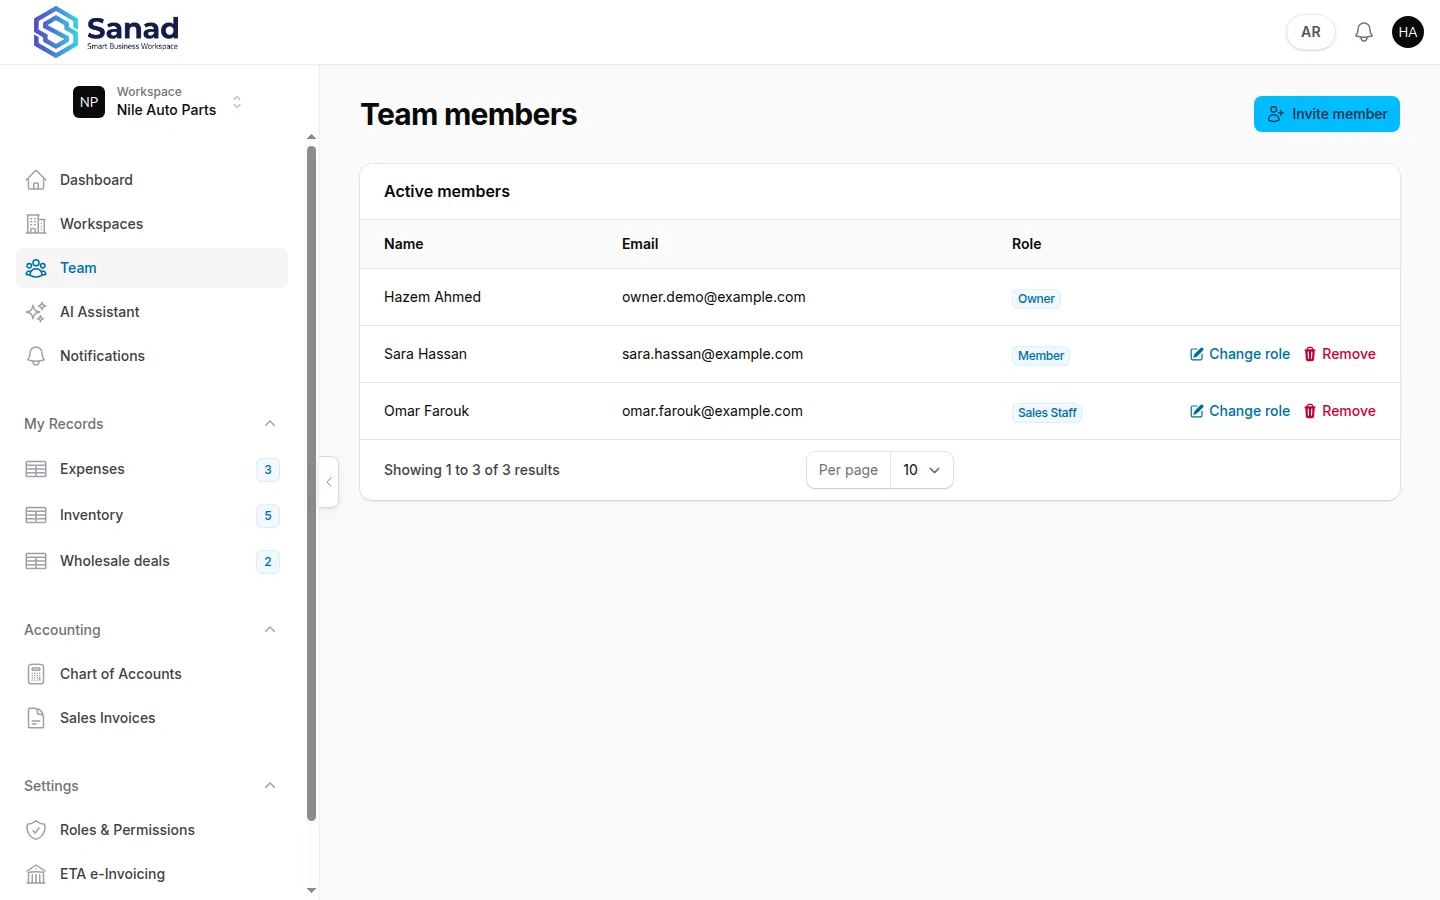This screenshot has height=900, width=1440.
Task: Click trash icon in Sara Hassan row
Action: pyautogui.click(x=1310, y=354)
